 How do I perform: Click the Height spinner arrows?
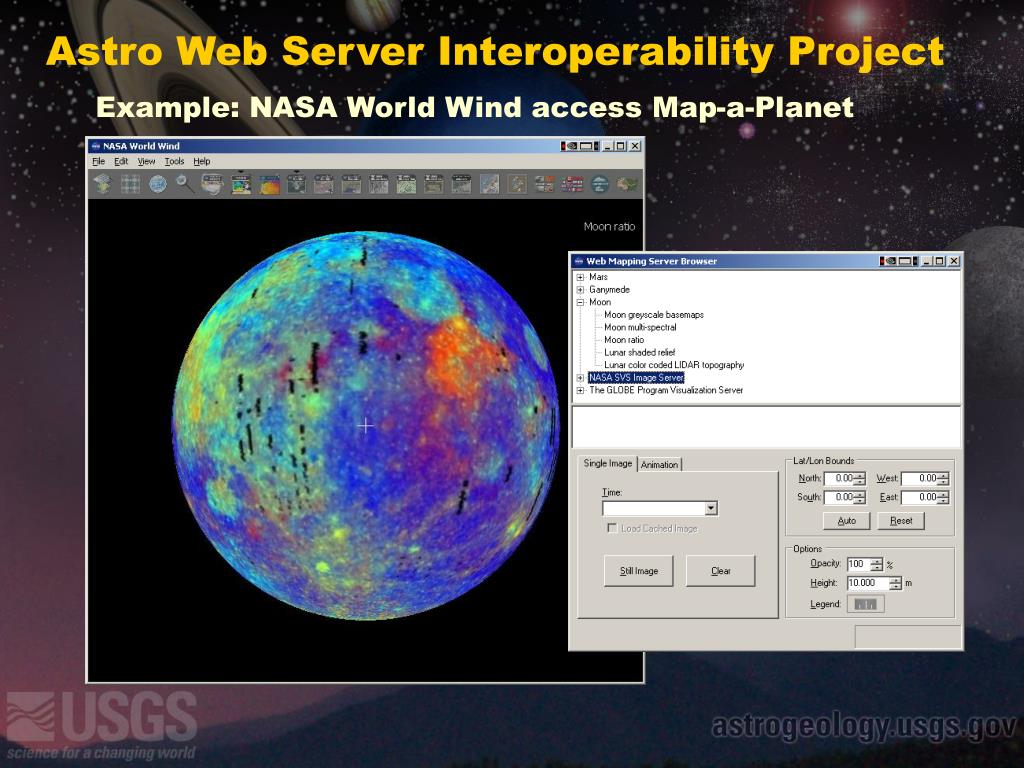[896, 583]
